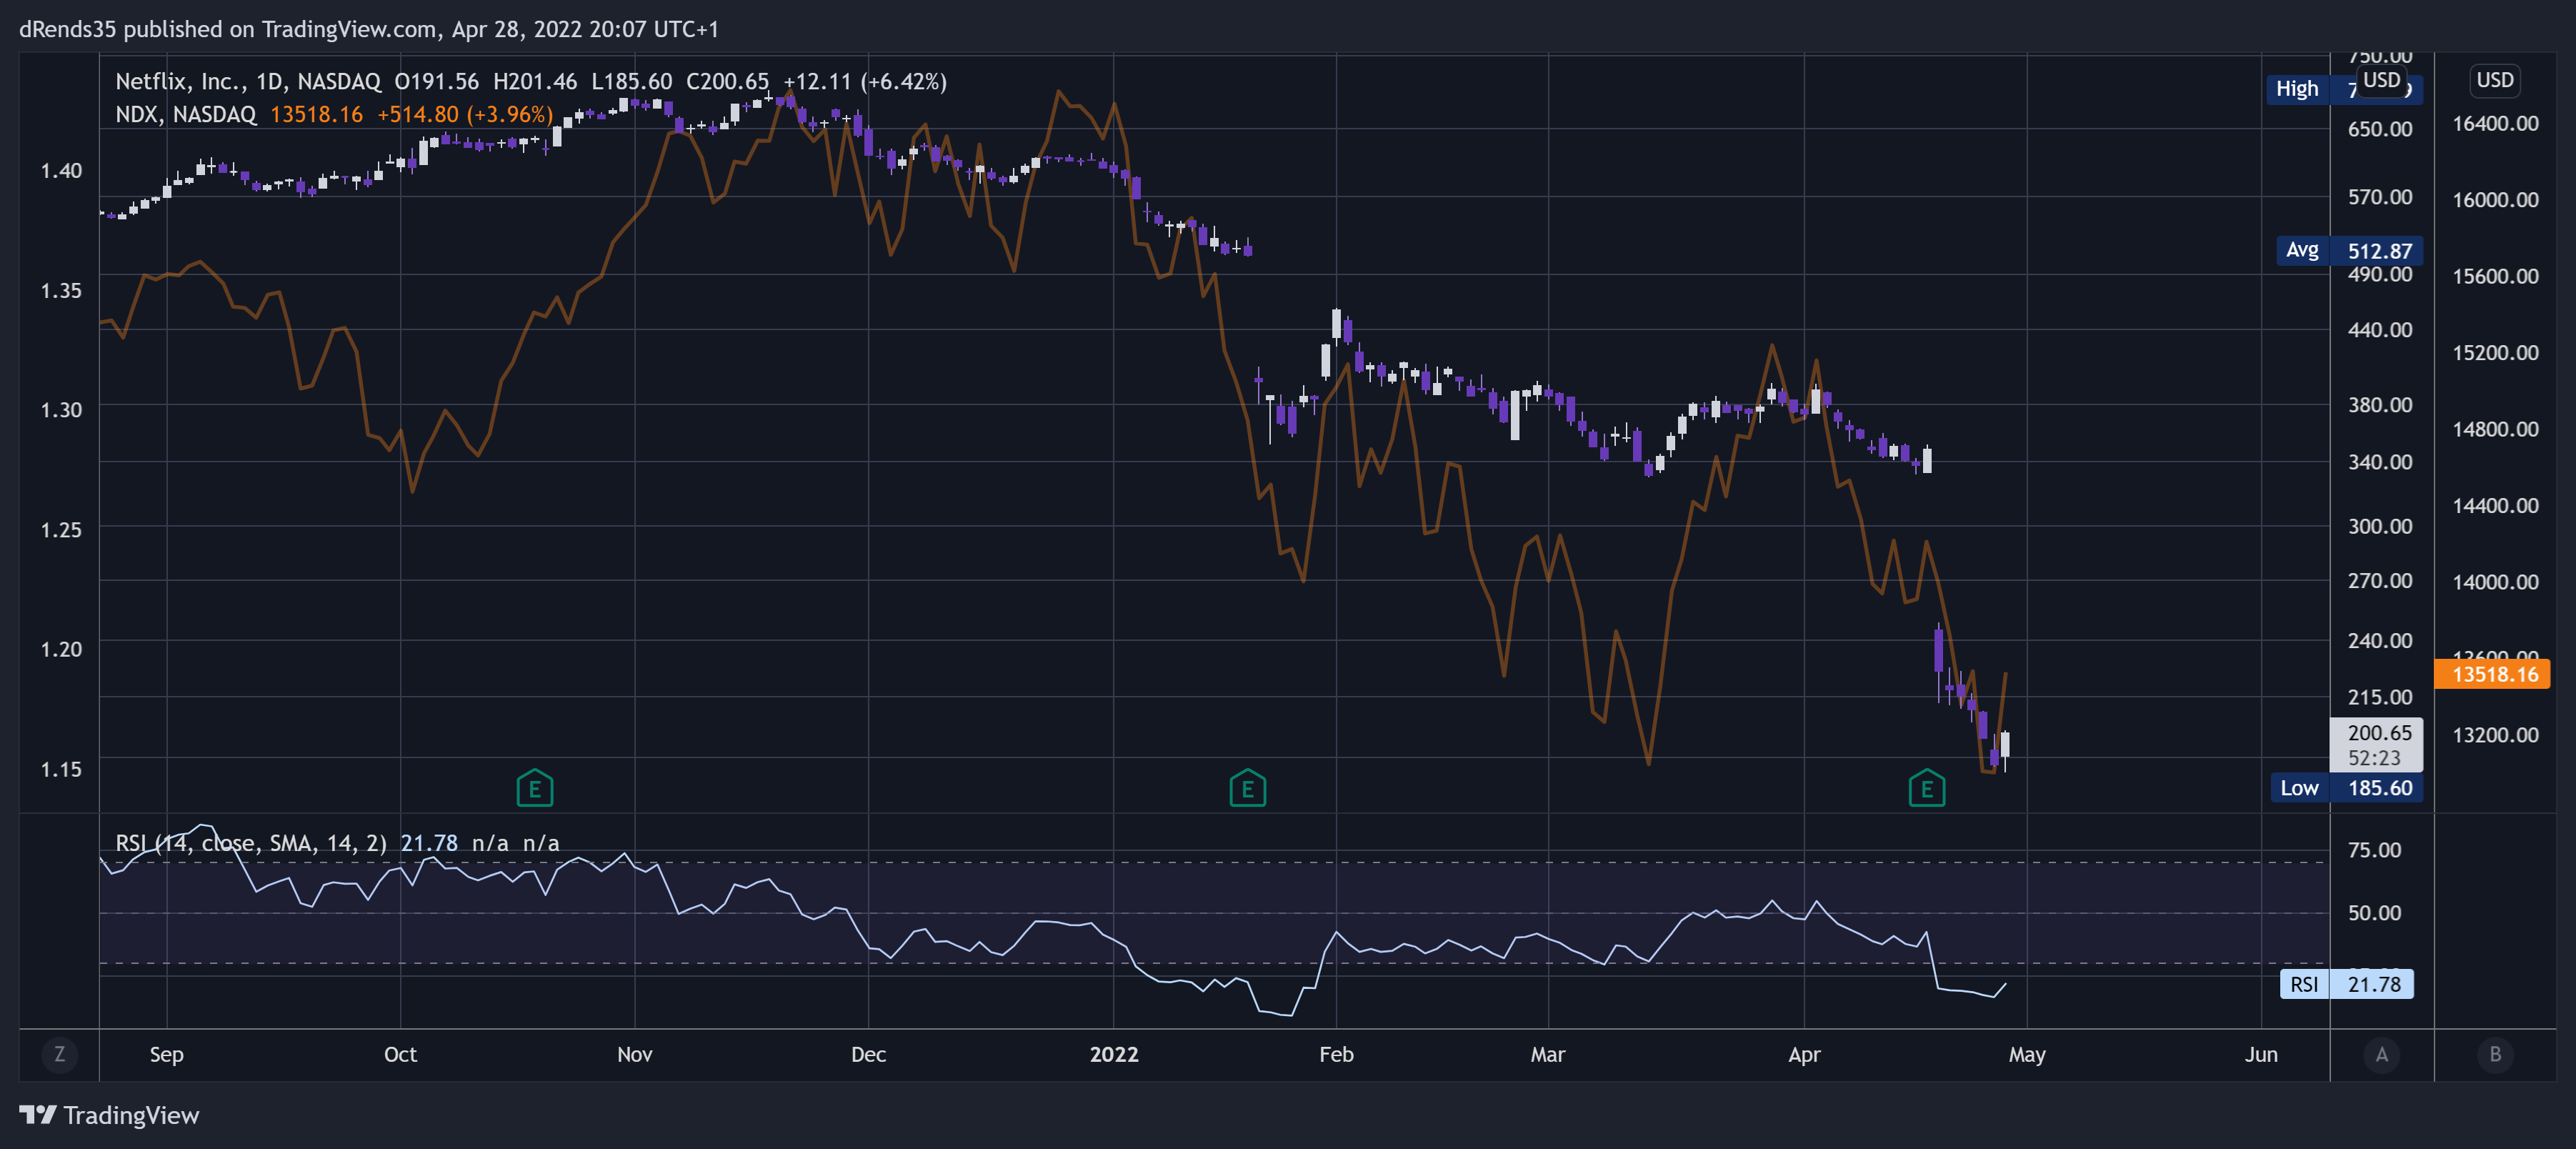The width and height of the screenshot is (2576, 1149).
Task: Click the Low 185.60 price label
Action: tap(2346, 788)
